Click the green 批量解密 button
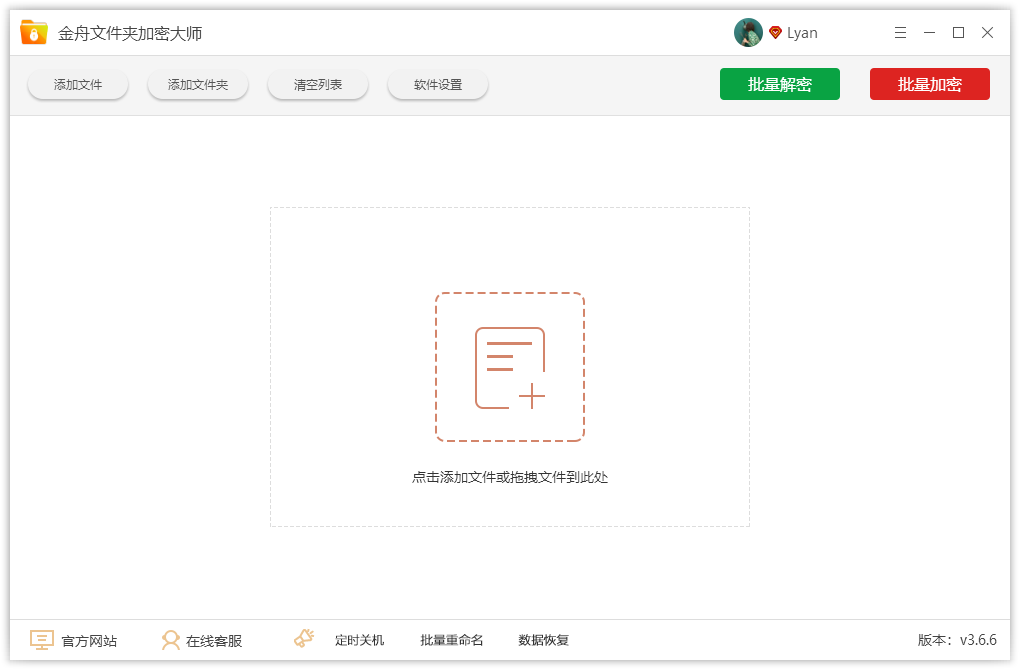The image size is (1020, 670). [780, 84]
